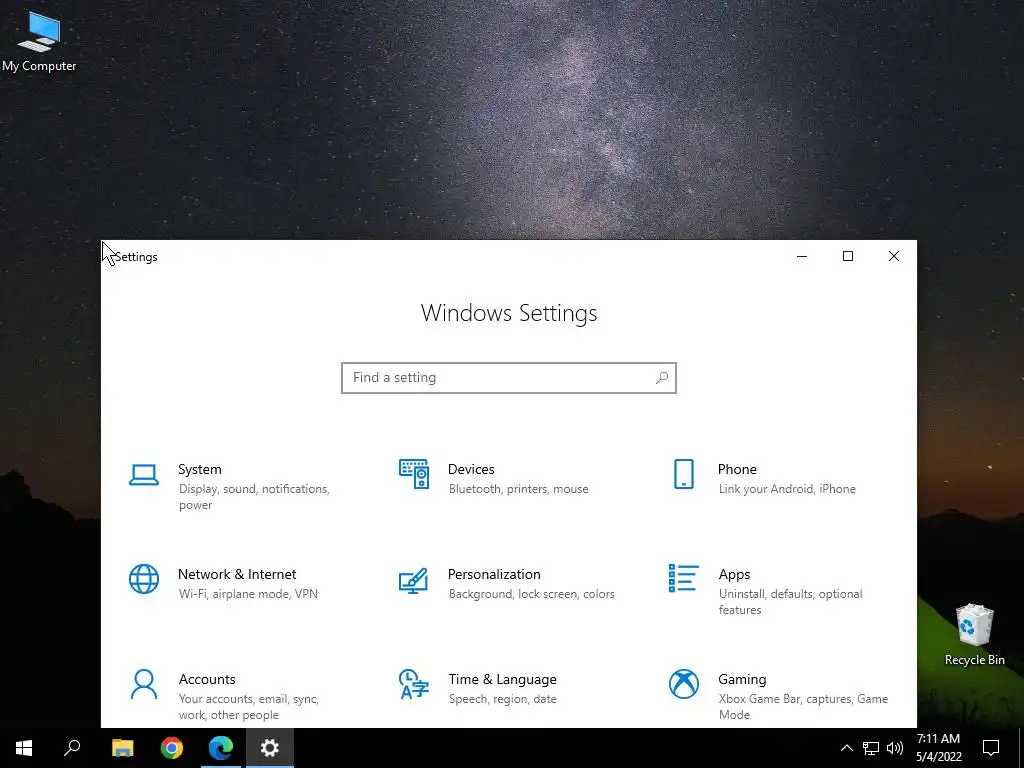
Task: Open the Gaming Xbox icon
Action: [684, 684]
